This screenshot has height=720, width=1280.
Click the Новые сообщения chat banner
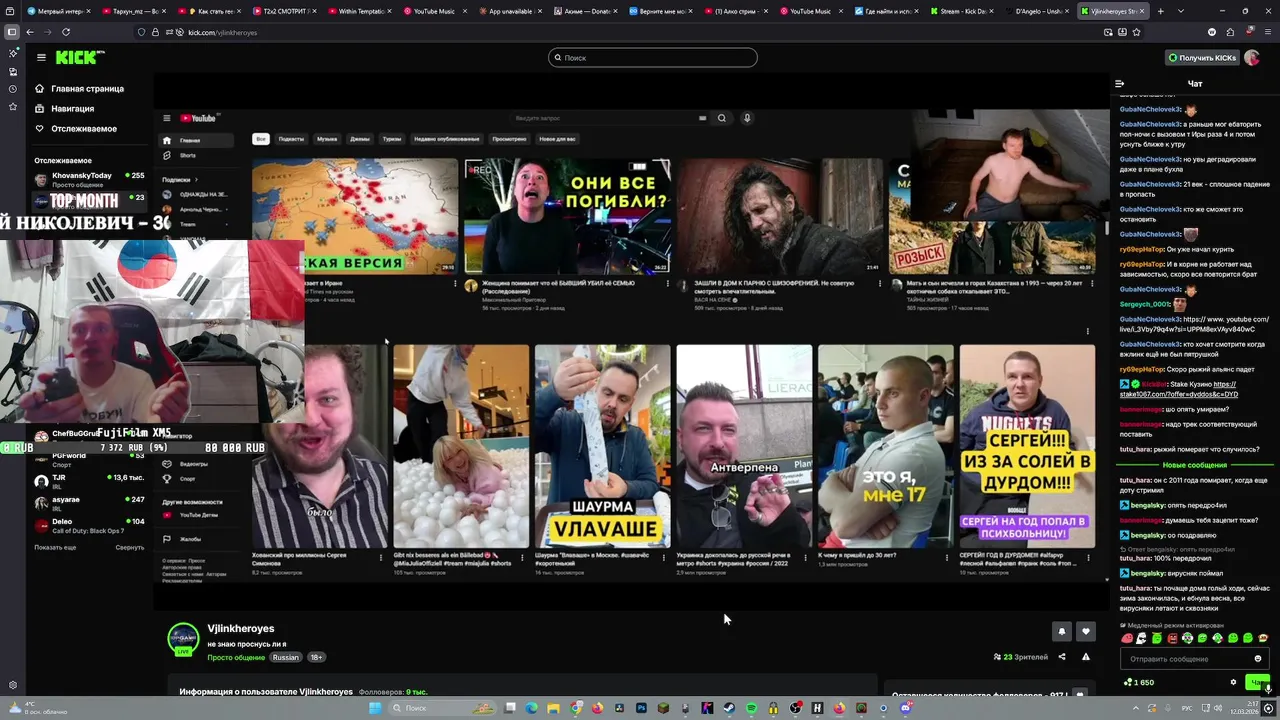click(x=1194, y=465)
